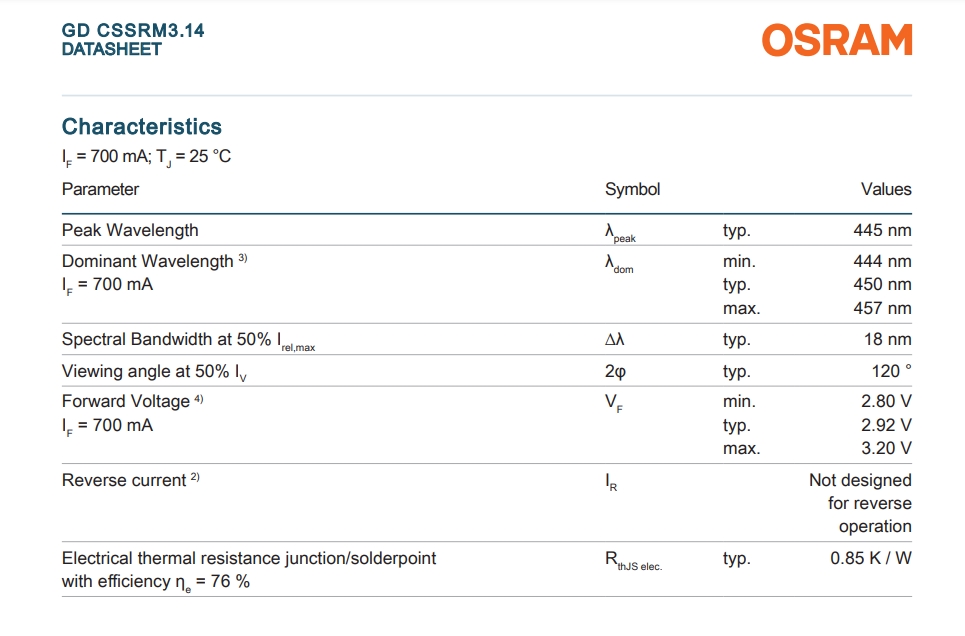Select the Characteristics section heading

pos(142,126)
